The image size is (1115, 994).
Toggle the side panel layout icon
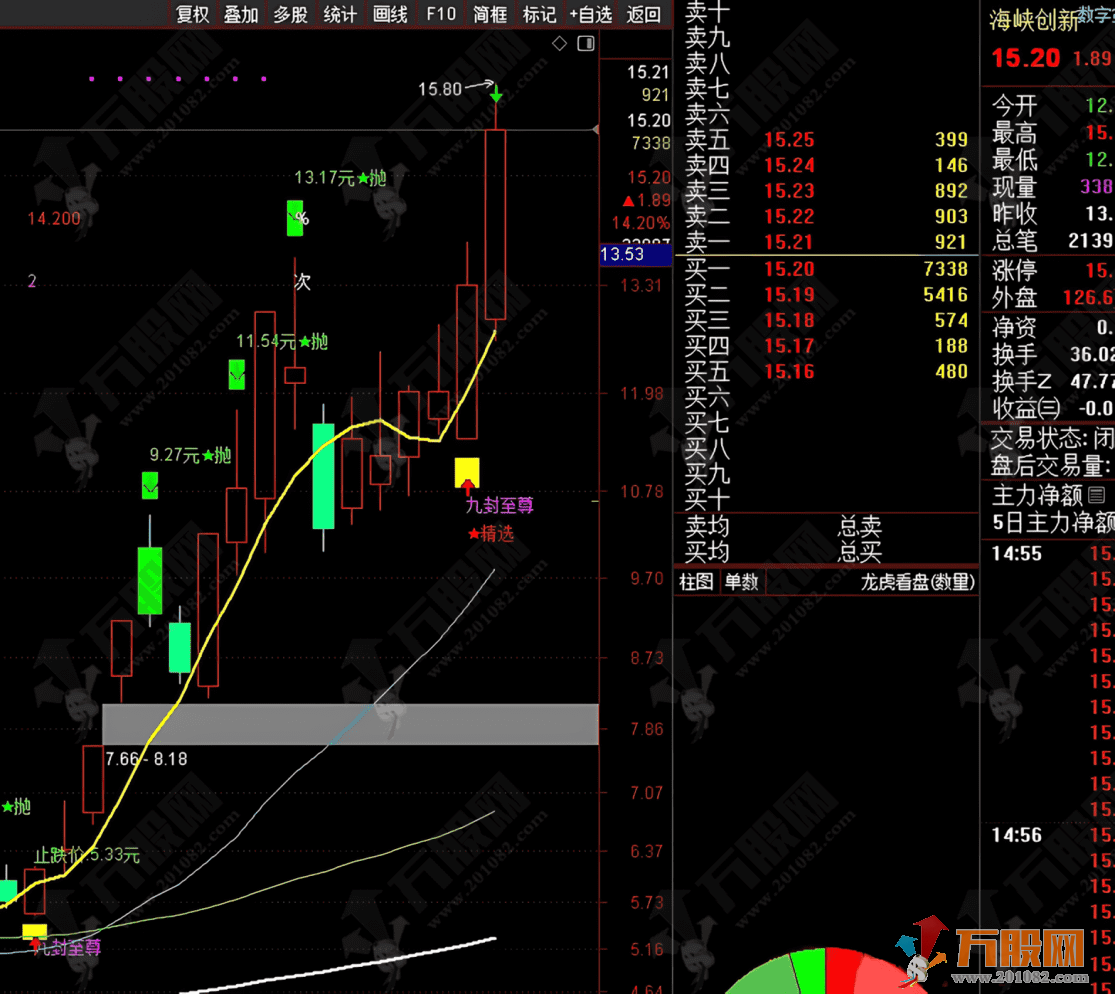point(586,43)
